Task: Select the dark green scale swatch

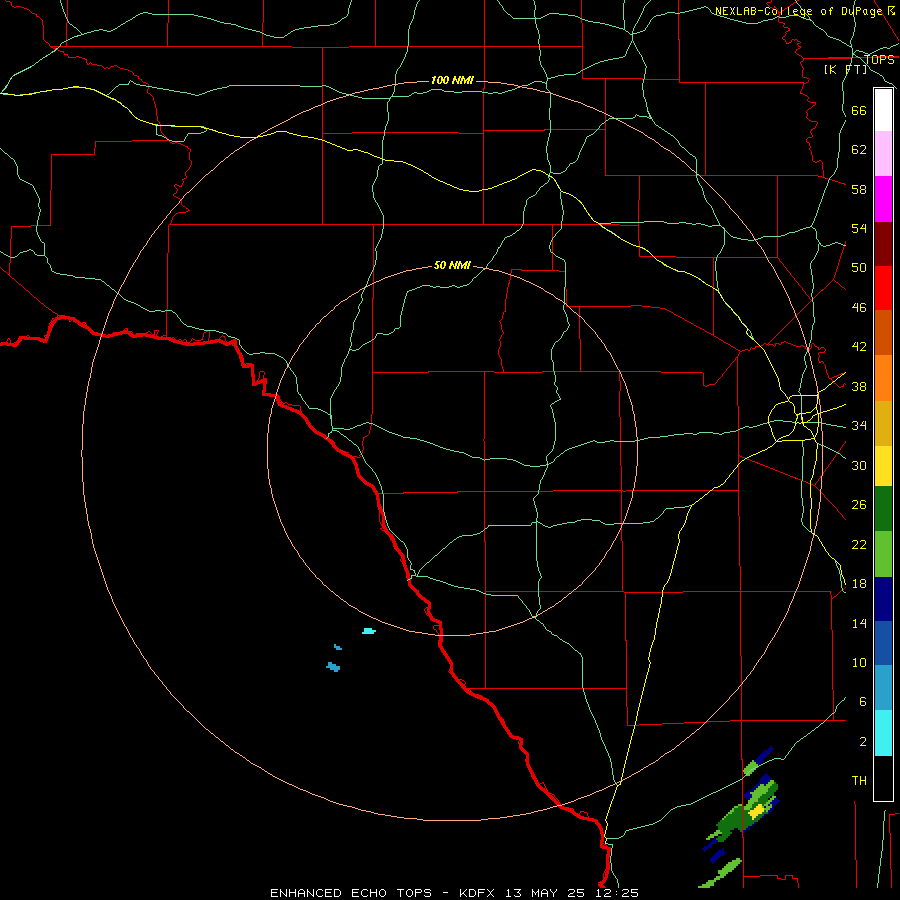Action: click(883, 509)
